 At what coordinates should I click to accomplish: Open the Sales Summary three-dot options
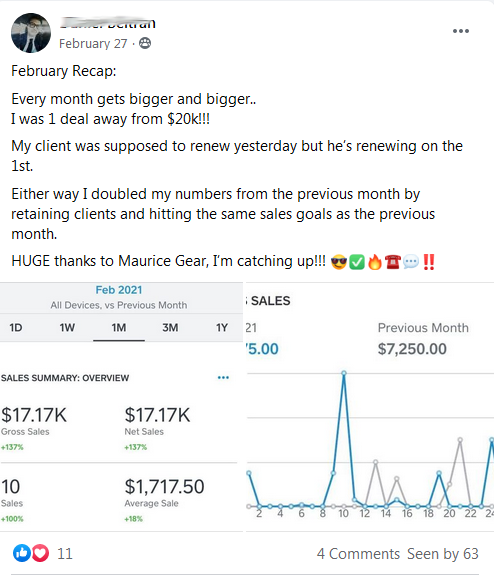[x=223, y=377]
